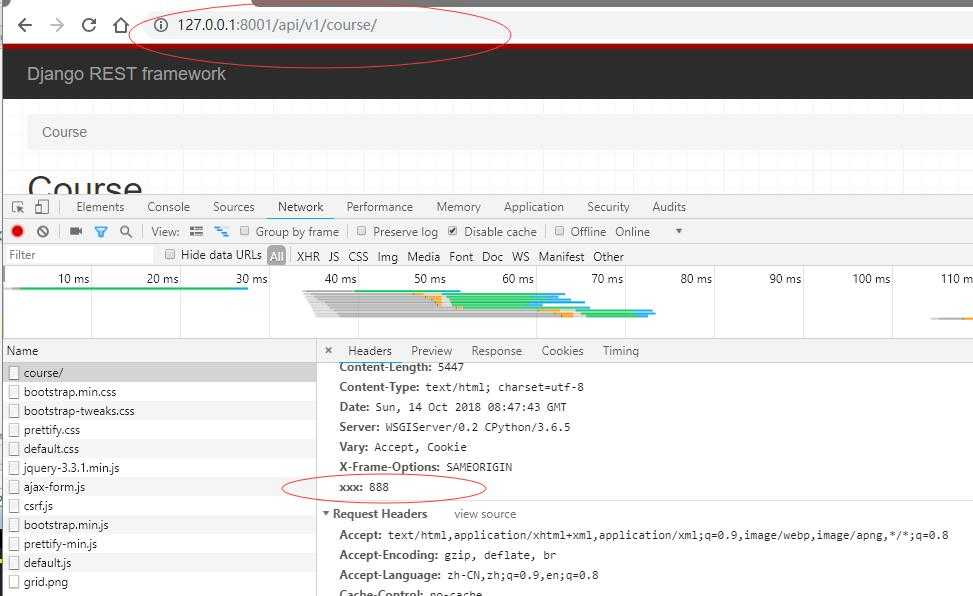This screenshot has height=596, width=973.
Task: Open the browser home page icon
Action: (120, 25)
